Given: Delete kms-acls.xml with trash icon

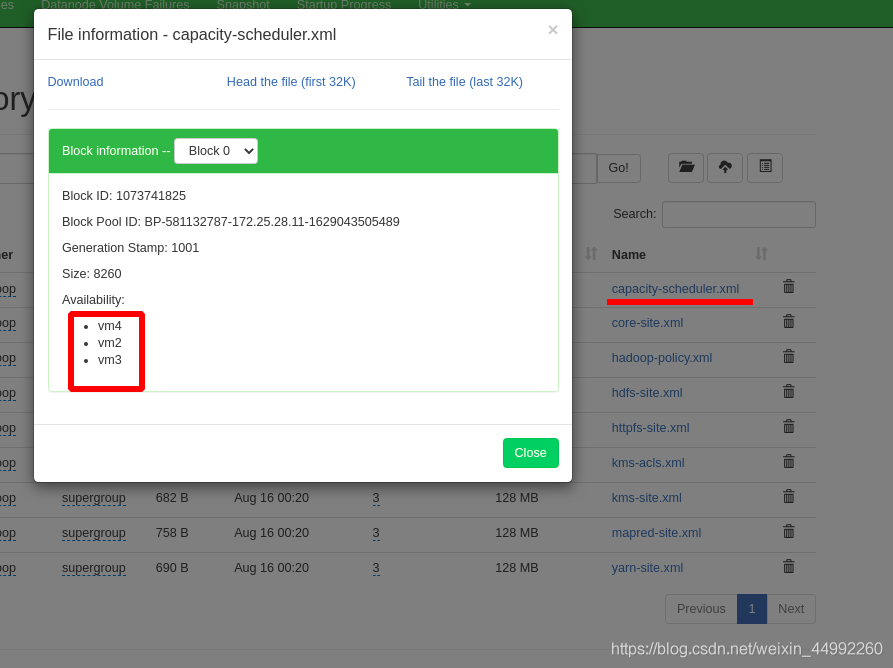Looking at the screenshot, I should pyautogui.click(x=789, y=462).
